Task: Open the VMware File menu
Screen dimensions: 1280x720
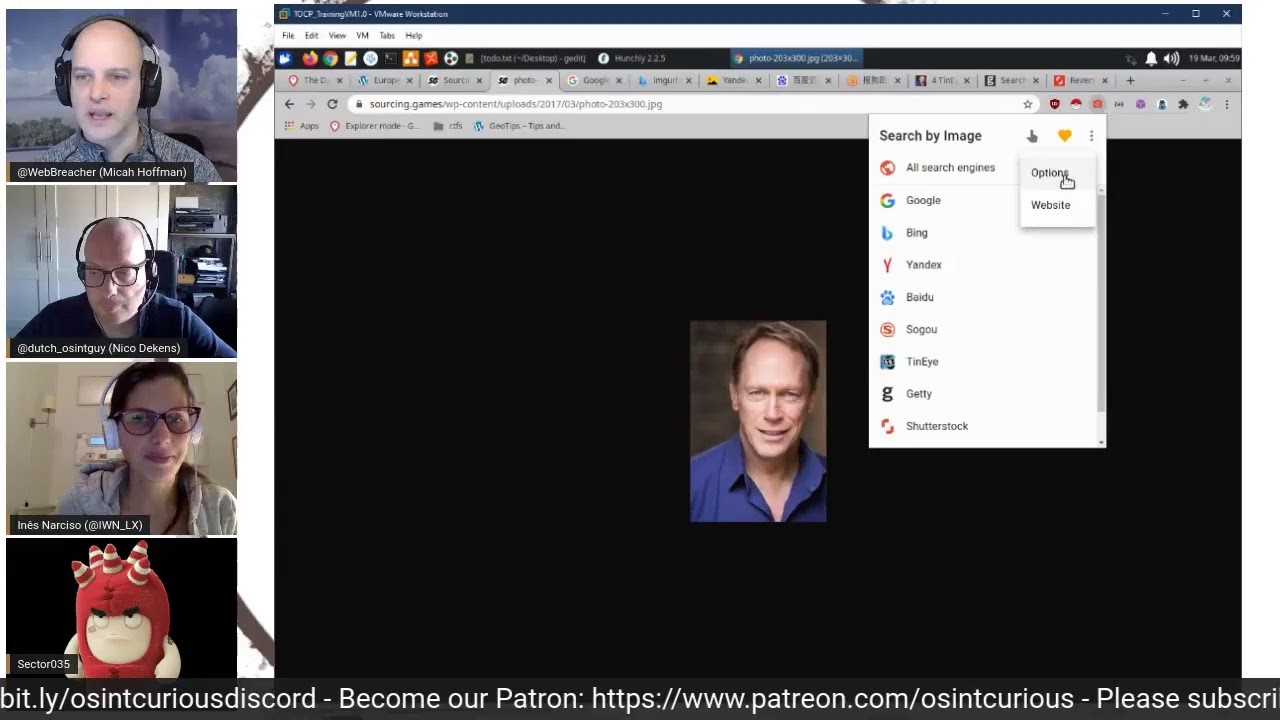Action: click(288, 36)
